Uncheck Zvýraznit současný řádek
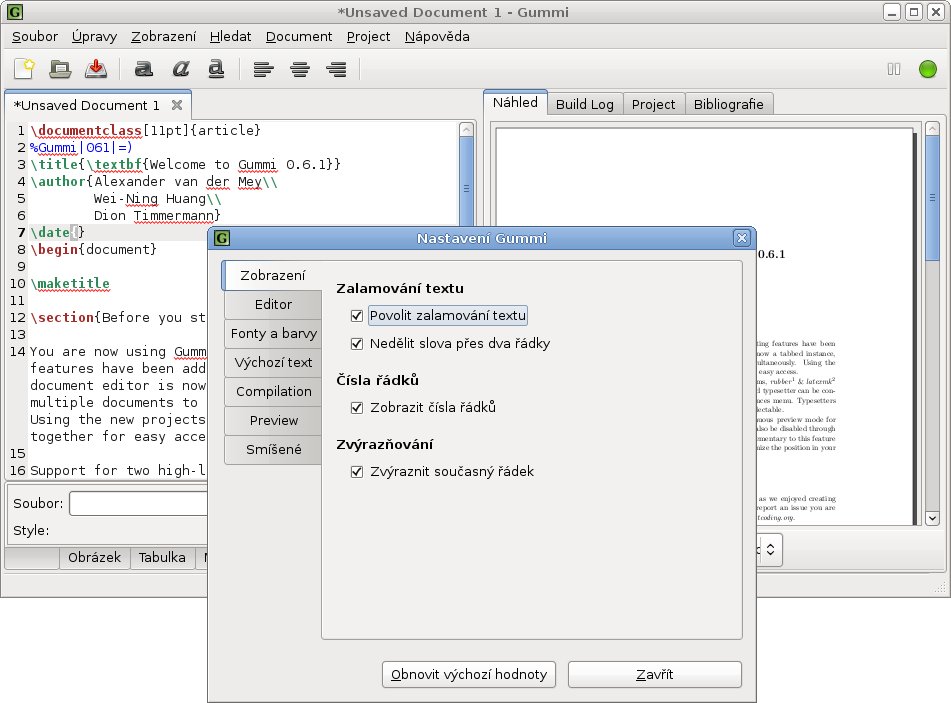This screenshot has height=703, width=951. pyautogui.click(x=357, y=471)
